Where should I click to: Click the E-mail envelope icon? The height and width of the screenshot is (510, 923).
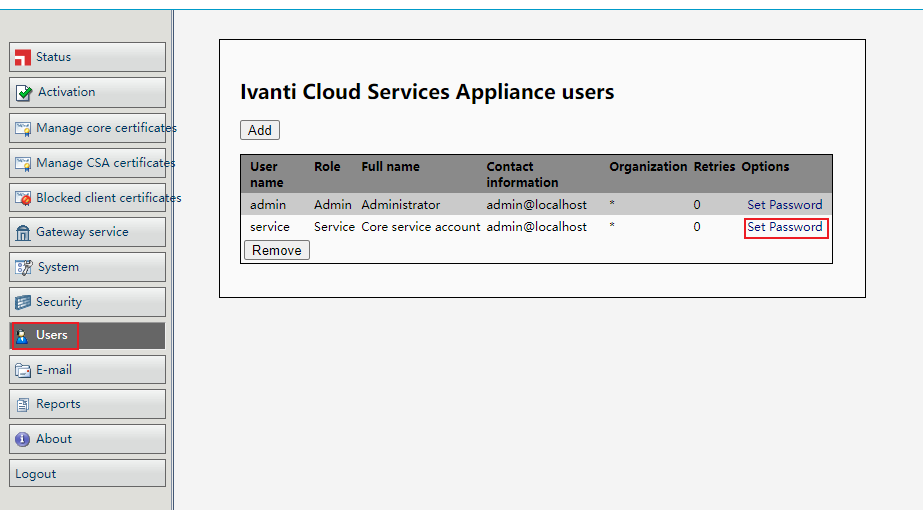tap(23, 370)
